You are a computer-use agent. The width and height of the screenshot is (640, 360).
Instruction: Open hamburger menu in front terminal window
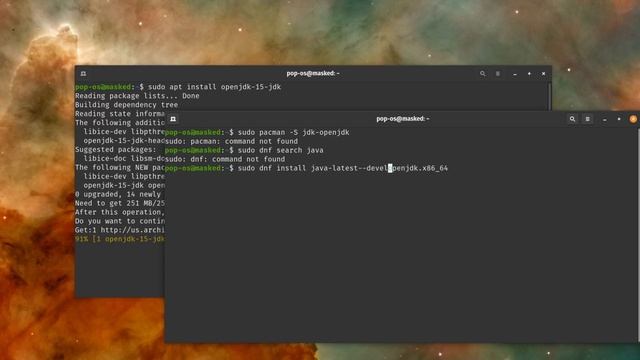587,119
